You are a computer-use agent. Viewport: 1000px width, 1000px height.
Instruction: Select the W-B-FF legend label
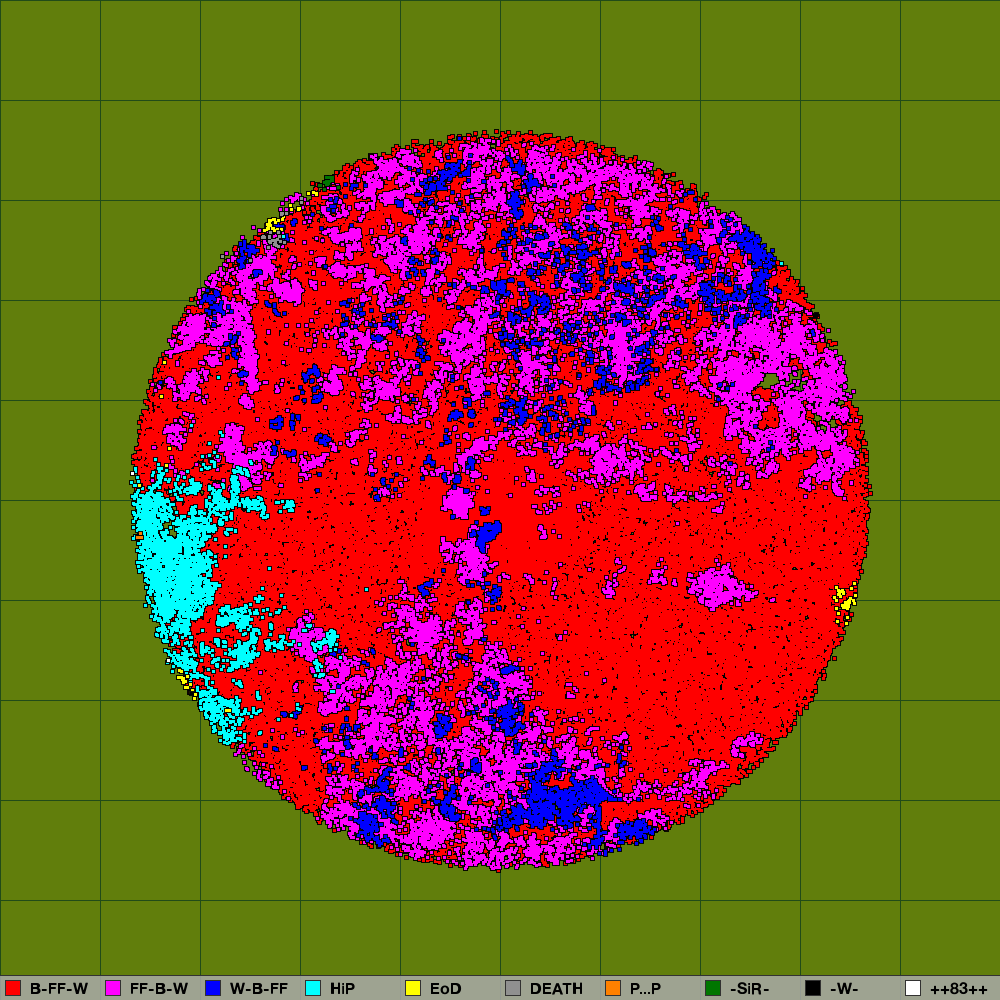pos(259,989)
